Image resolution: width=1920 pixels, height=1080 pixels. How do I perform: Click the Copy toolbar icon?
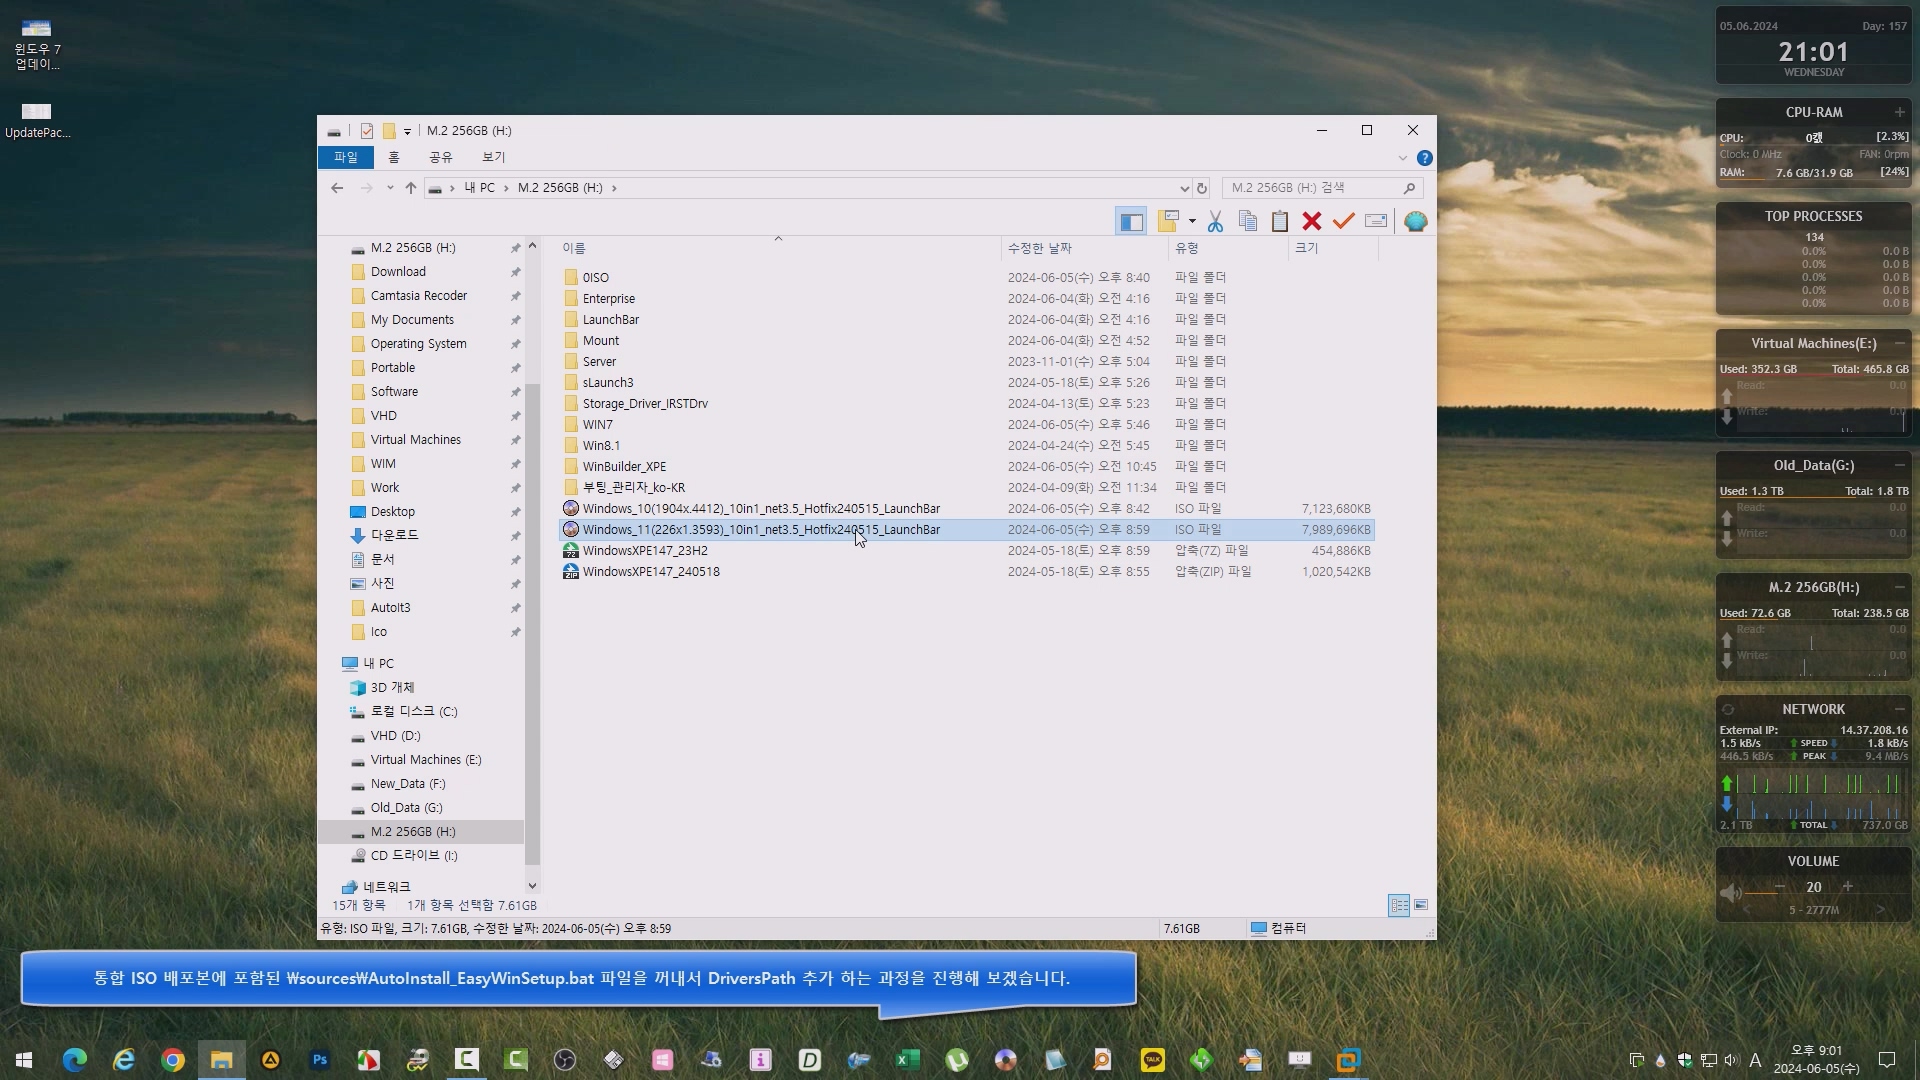(1248, 221)
